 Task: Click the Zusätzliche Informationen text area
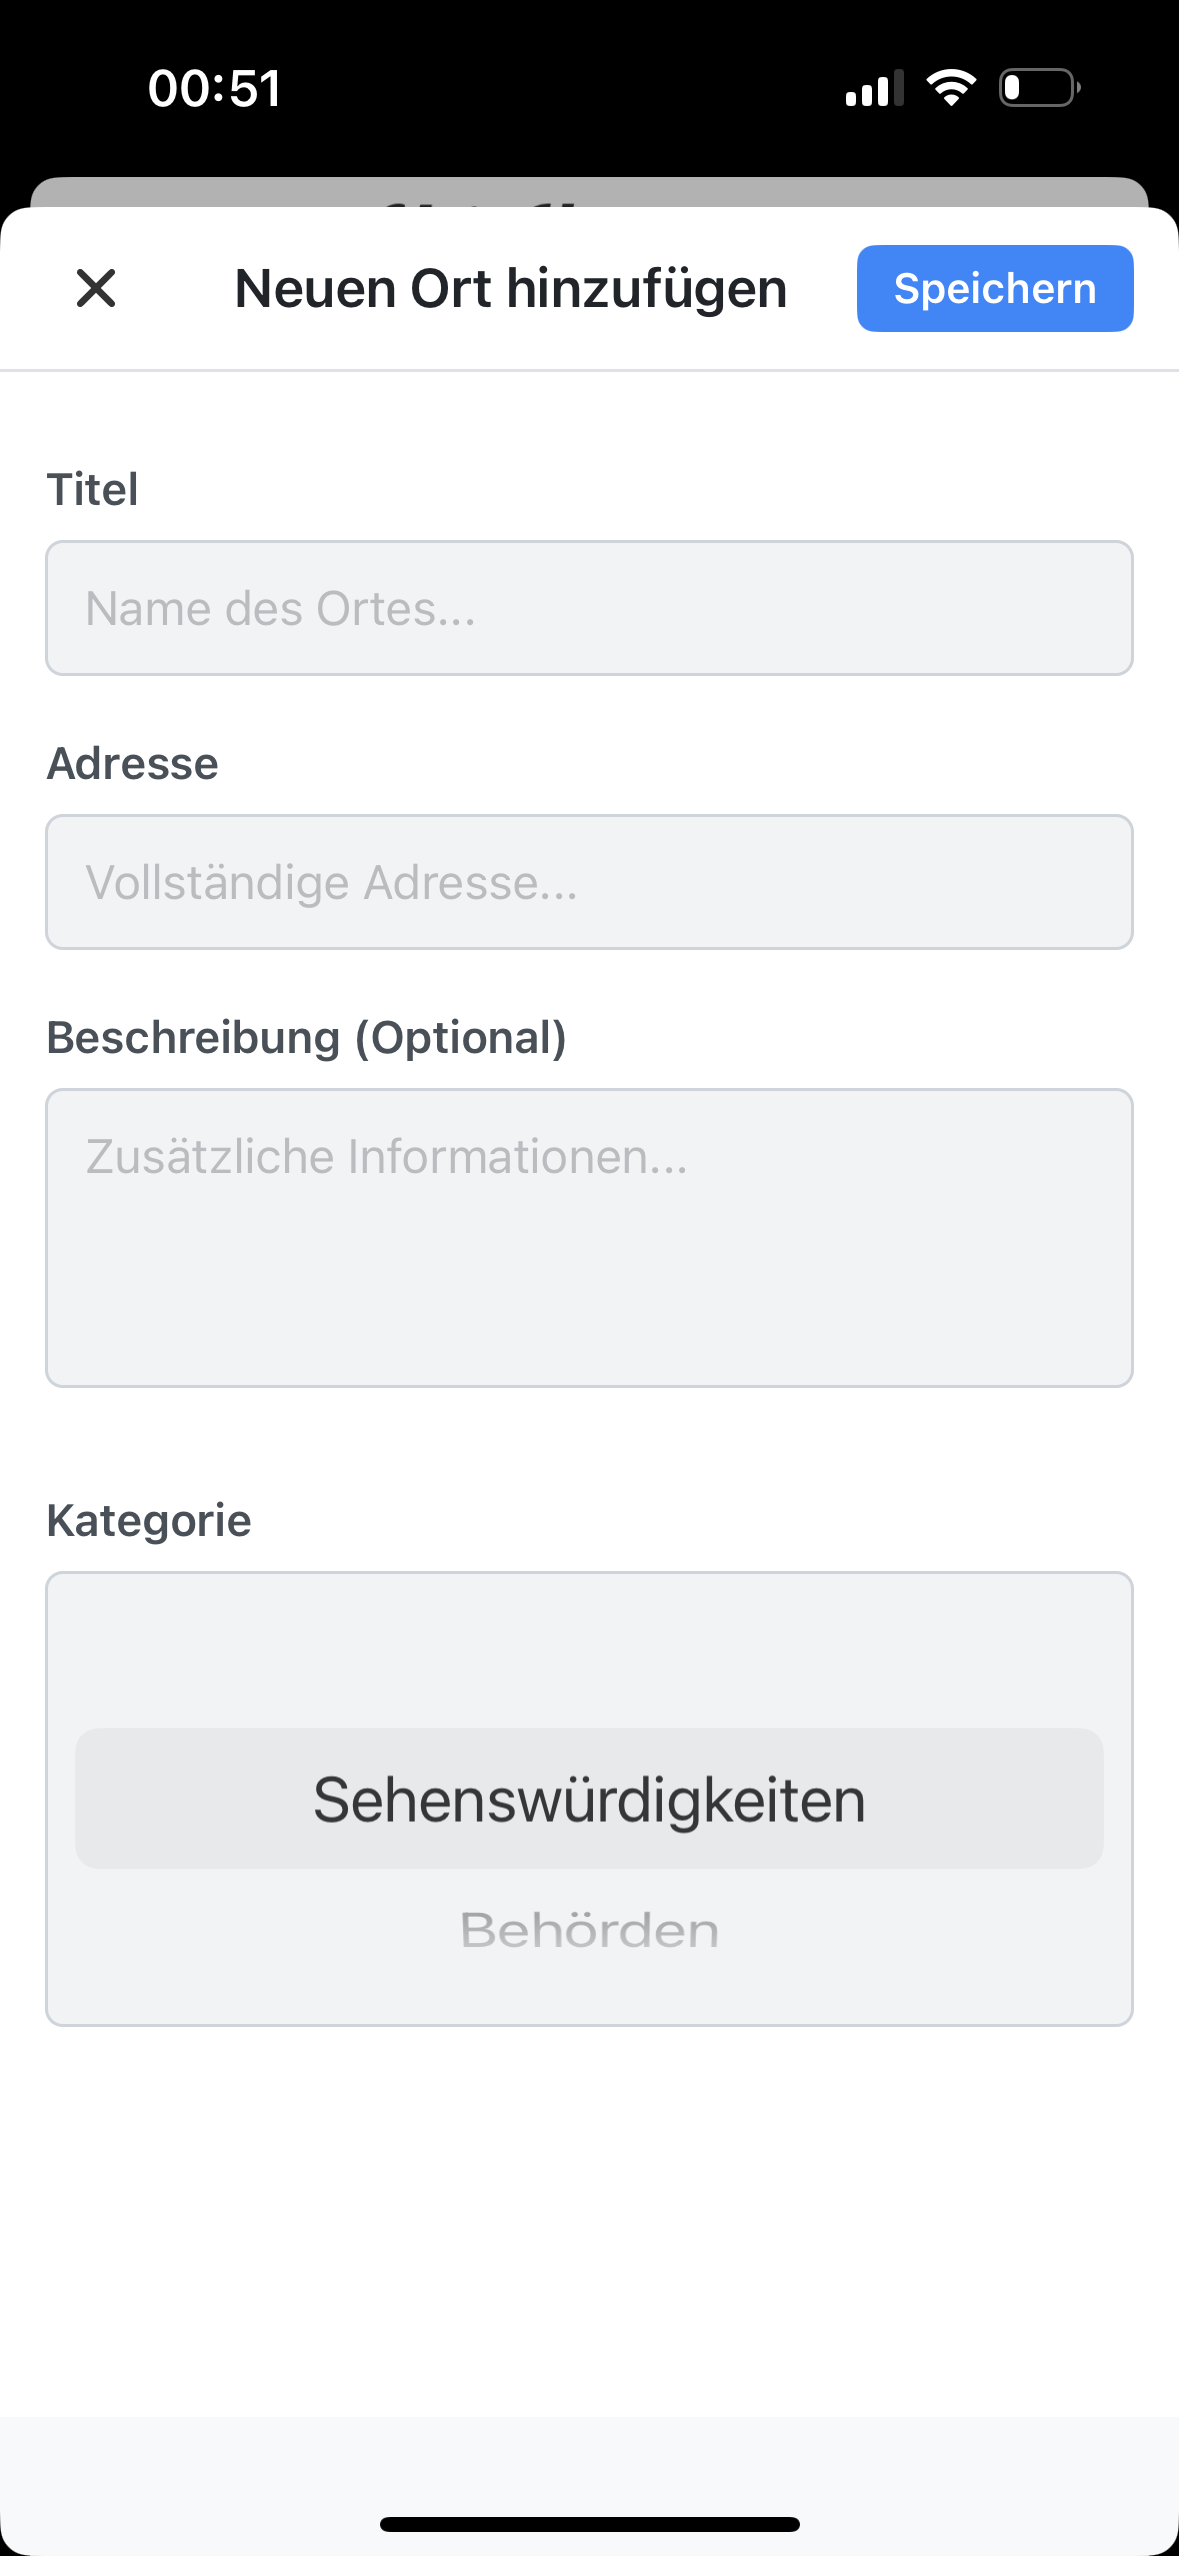click(x=589, y=1237)
